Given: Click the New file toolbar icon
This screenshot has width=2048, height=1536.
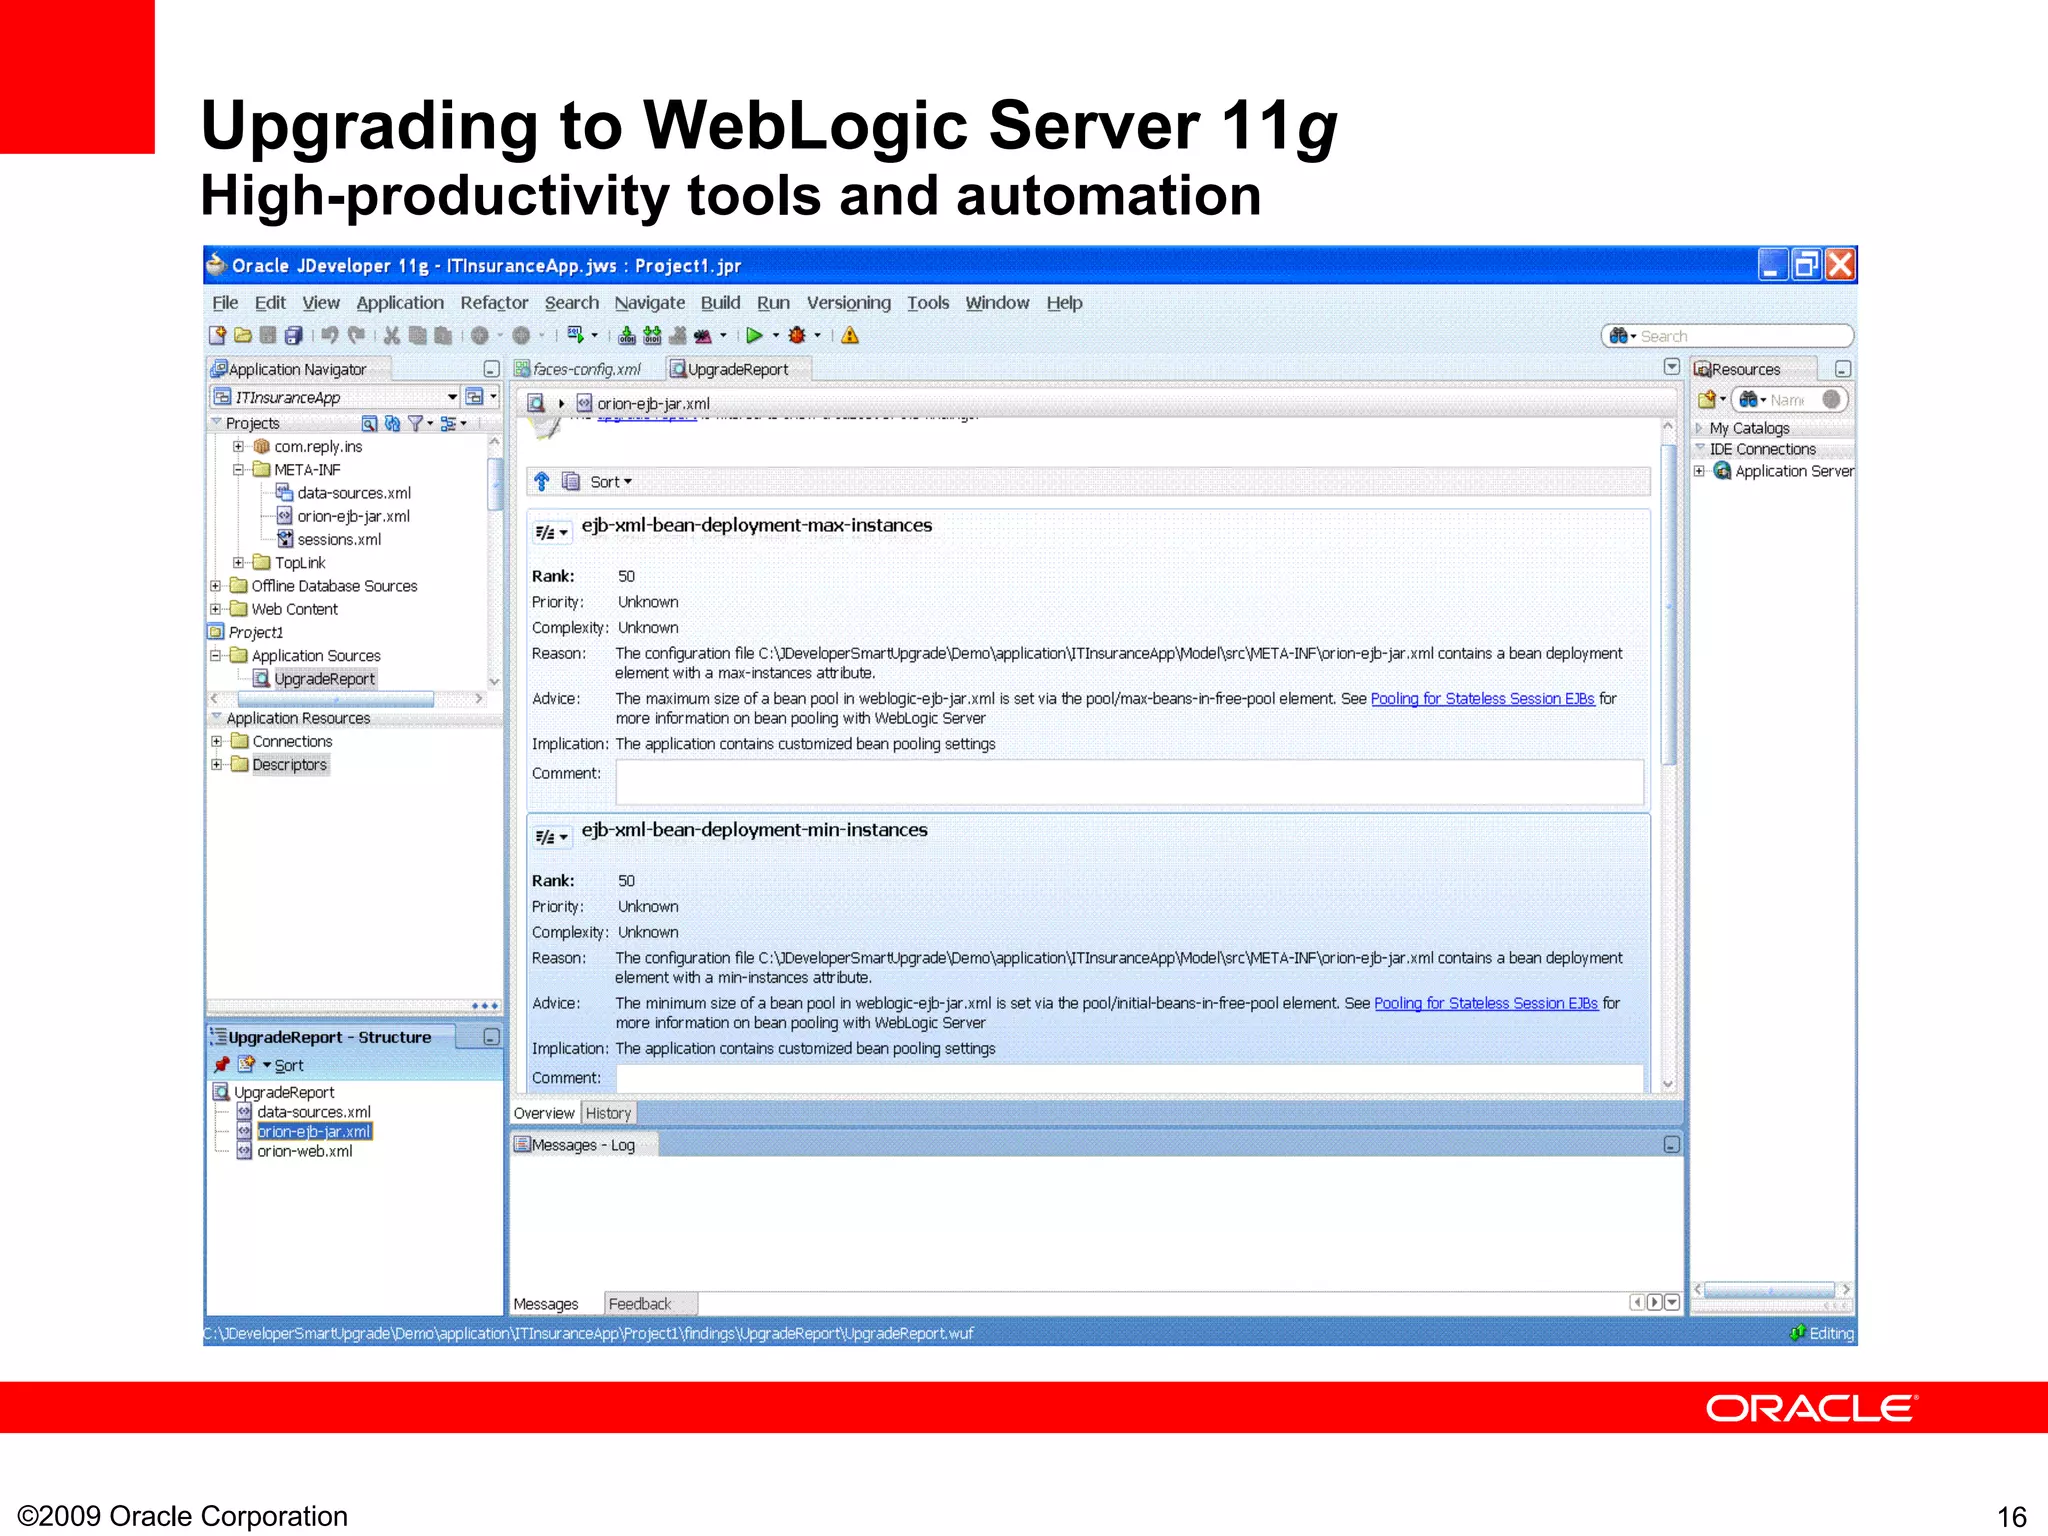Looking at the screenshot, I should pyautogui.click(x=217, y=336).
